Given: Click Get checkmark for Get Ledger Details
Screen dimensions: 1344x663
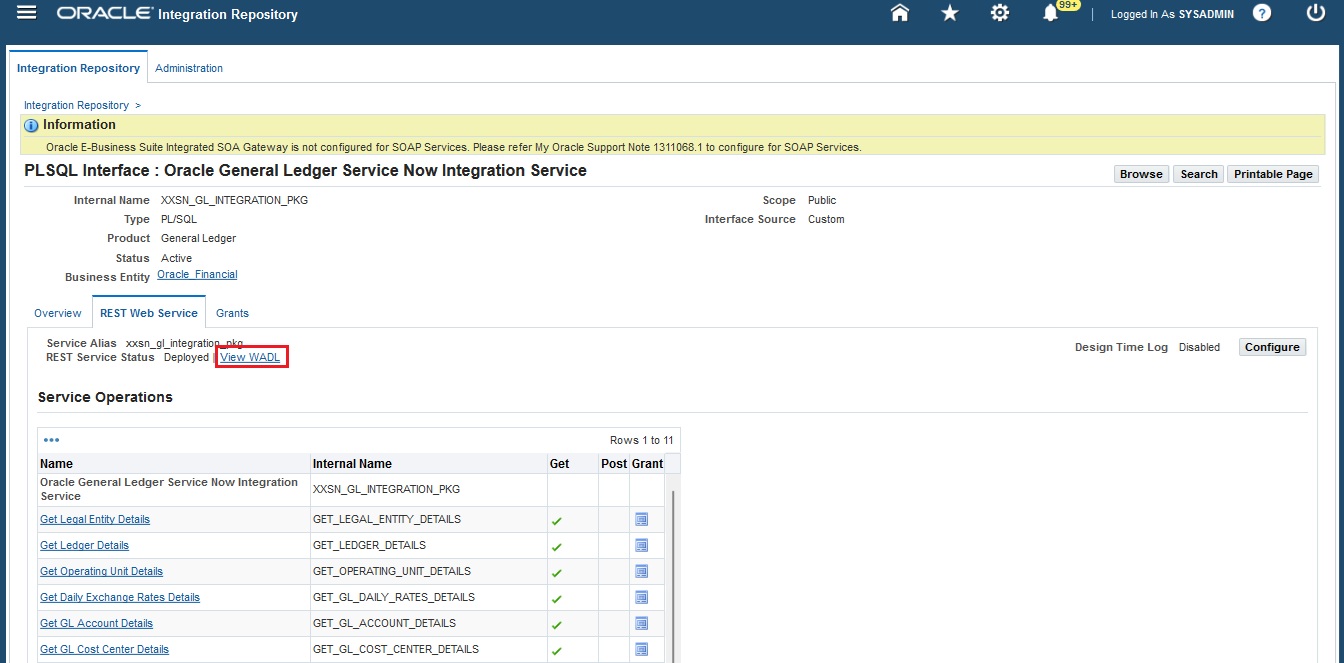Looking at the screenshot, I should pyautogui.click(x=557, y=547).
